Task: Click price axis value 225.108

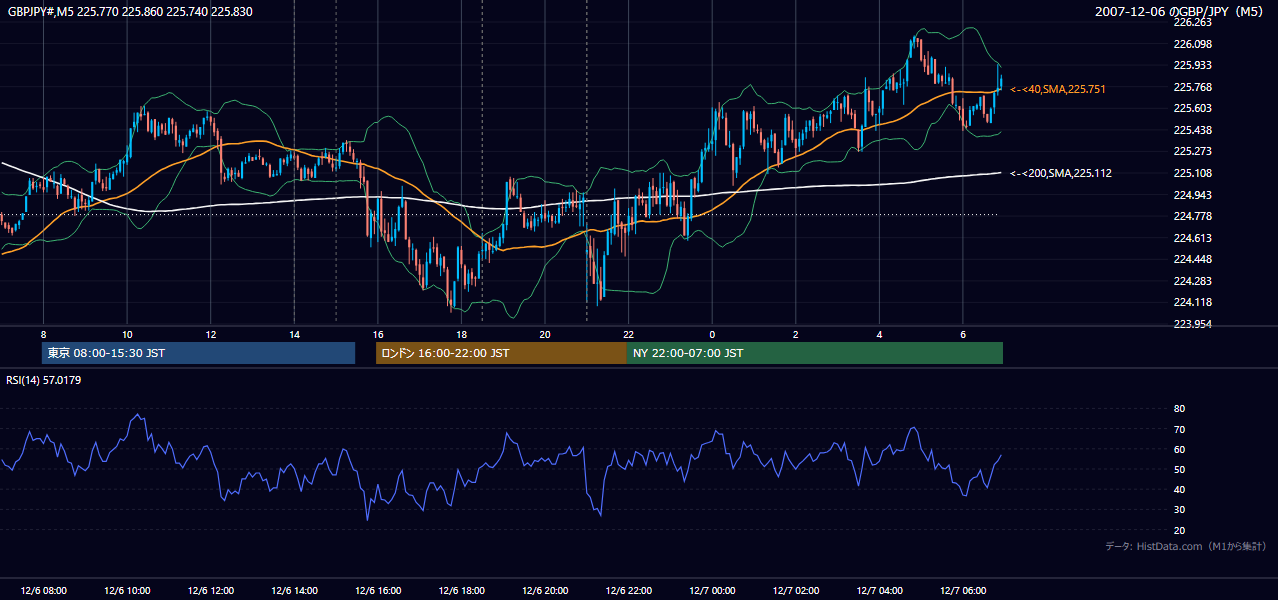Action: pyautogui.click(x=1192, y=173)
